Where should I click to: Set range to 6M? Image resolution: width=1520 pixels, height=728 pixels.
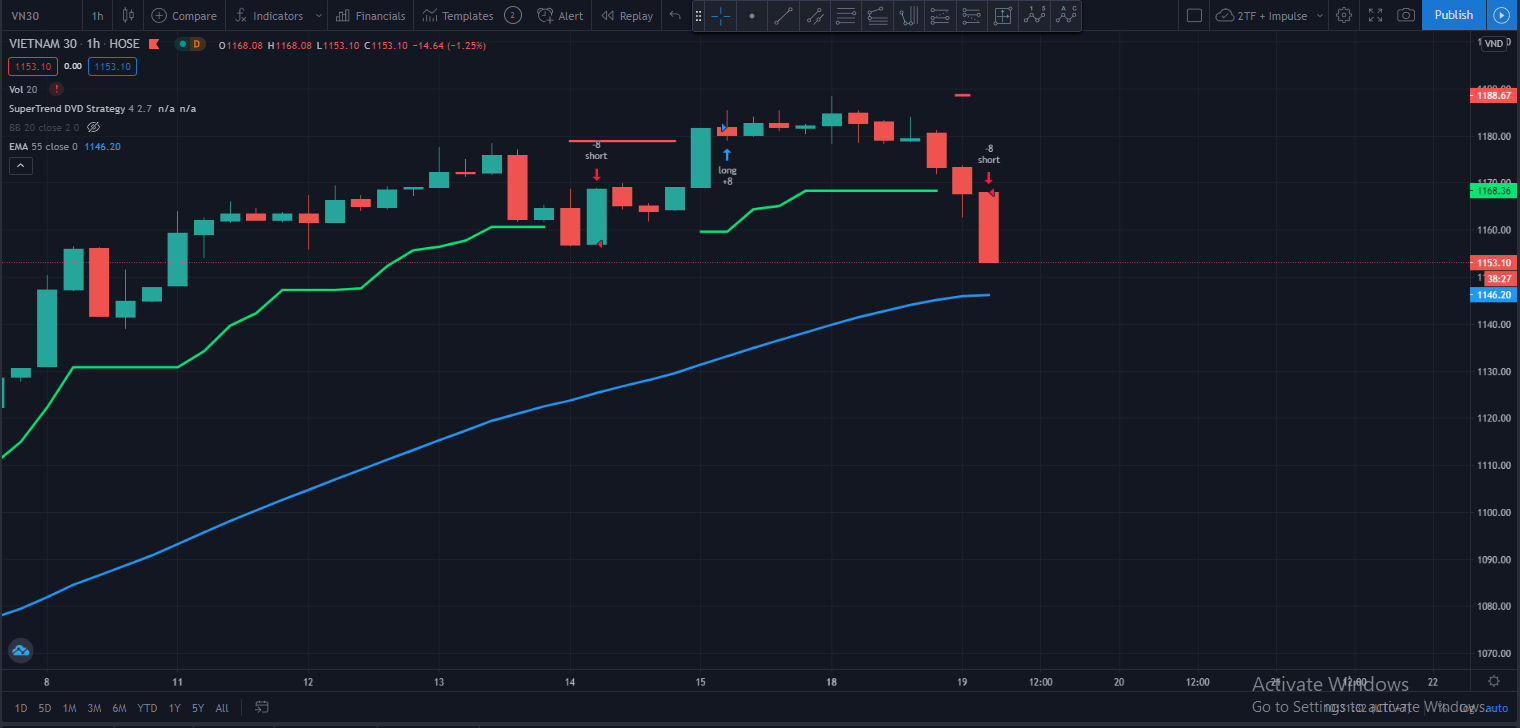[120, 708]
